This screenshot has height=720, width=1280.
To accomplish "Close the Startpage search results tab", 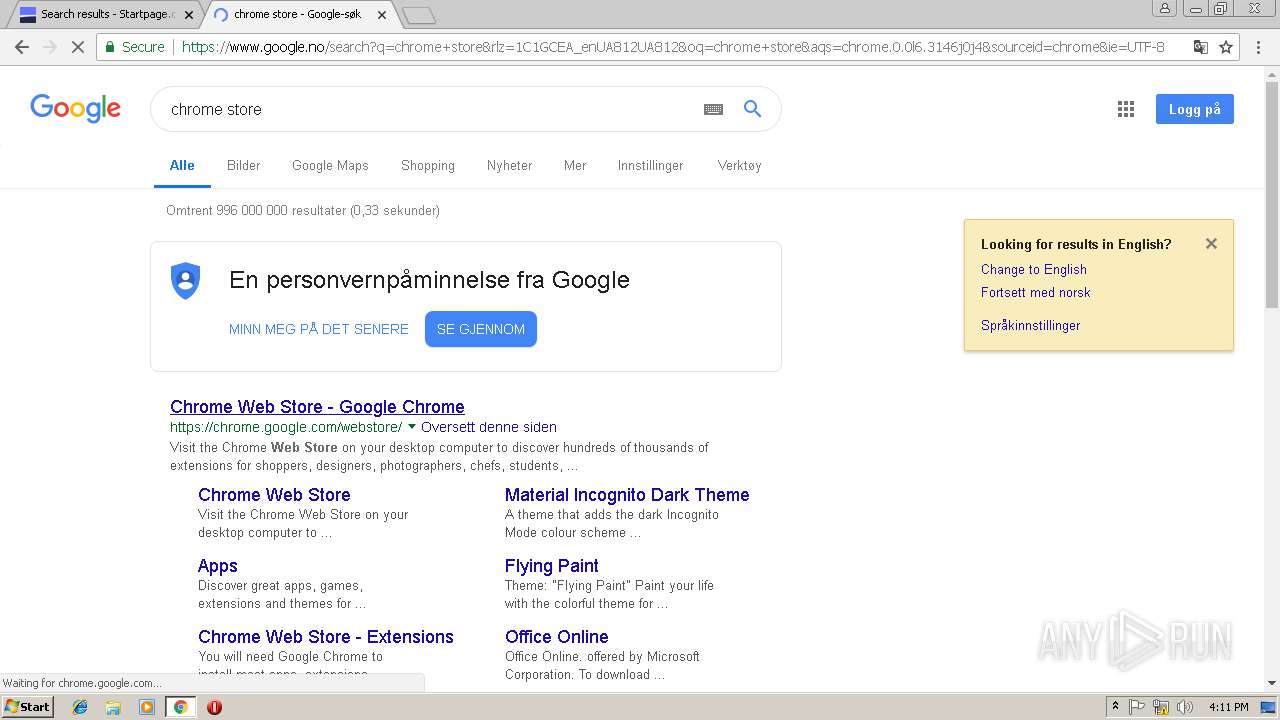I will pos(189,15).
